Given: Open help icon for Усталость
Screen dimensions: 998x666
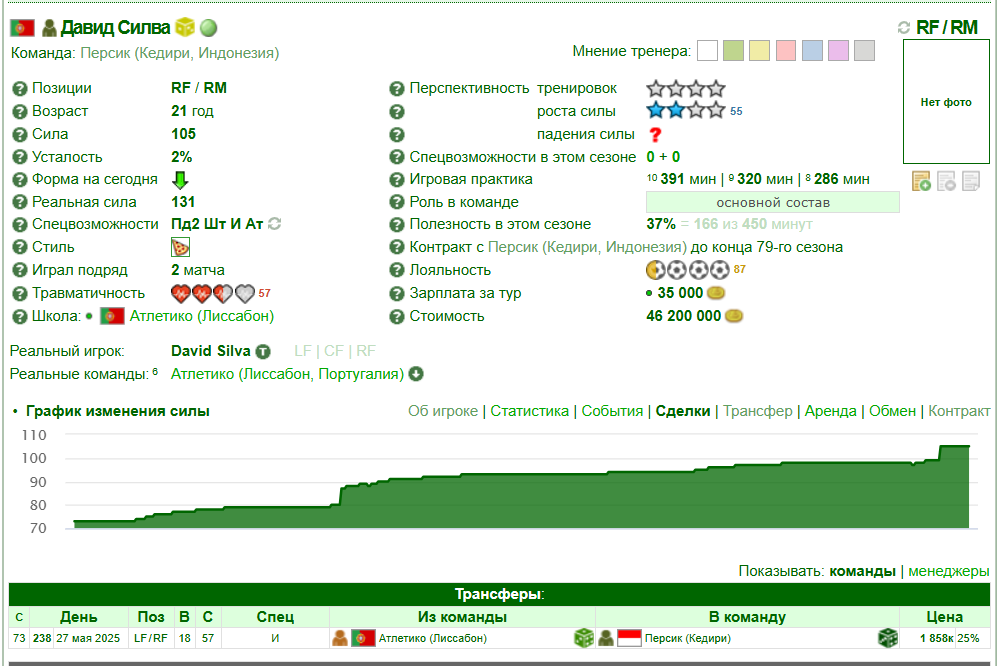Looking at the screenshot, I should (x=20, y=157).
